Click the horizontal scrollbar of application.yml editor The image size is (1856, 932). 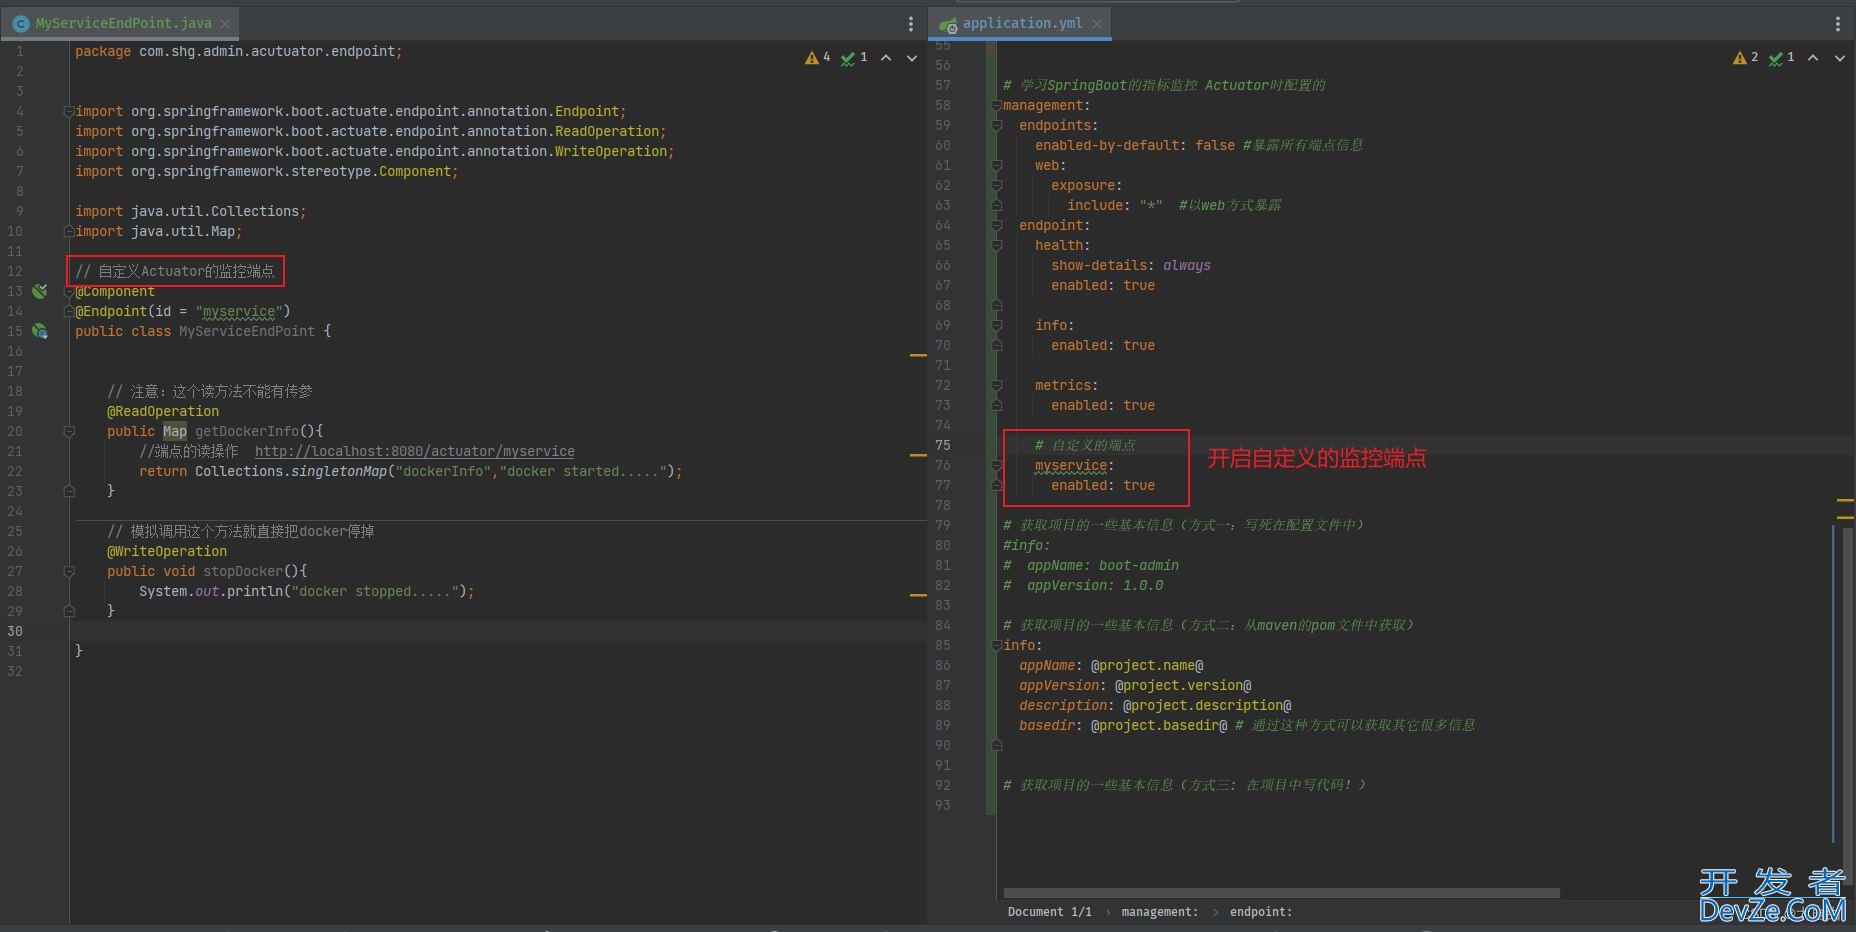1281,892
